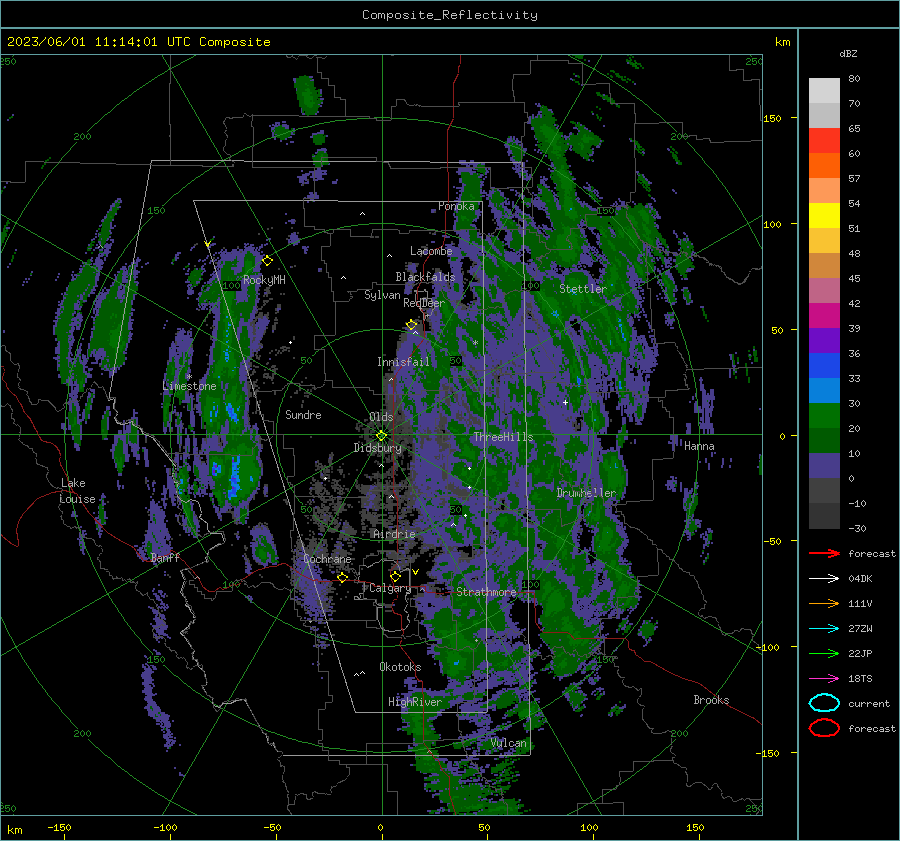Select the yellow radar site marker at Olds

click(381, 436)
